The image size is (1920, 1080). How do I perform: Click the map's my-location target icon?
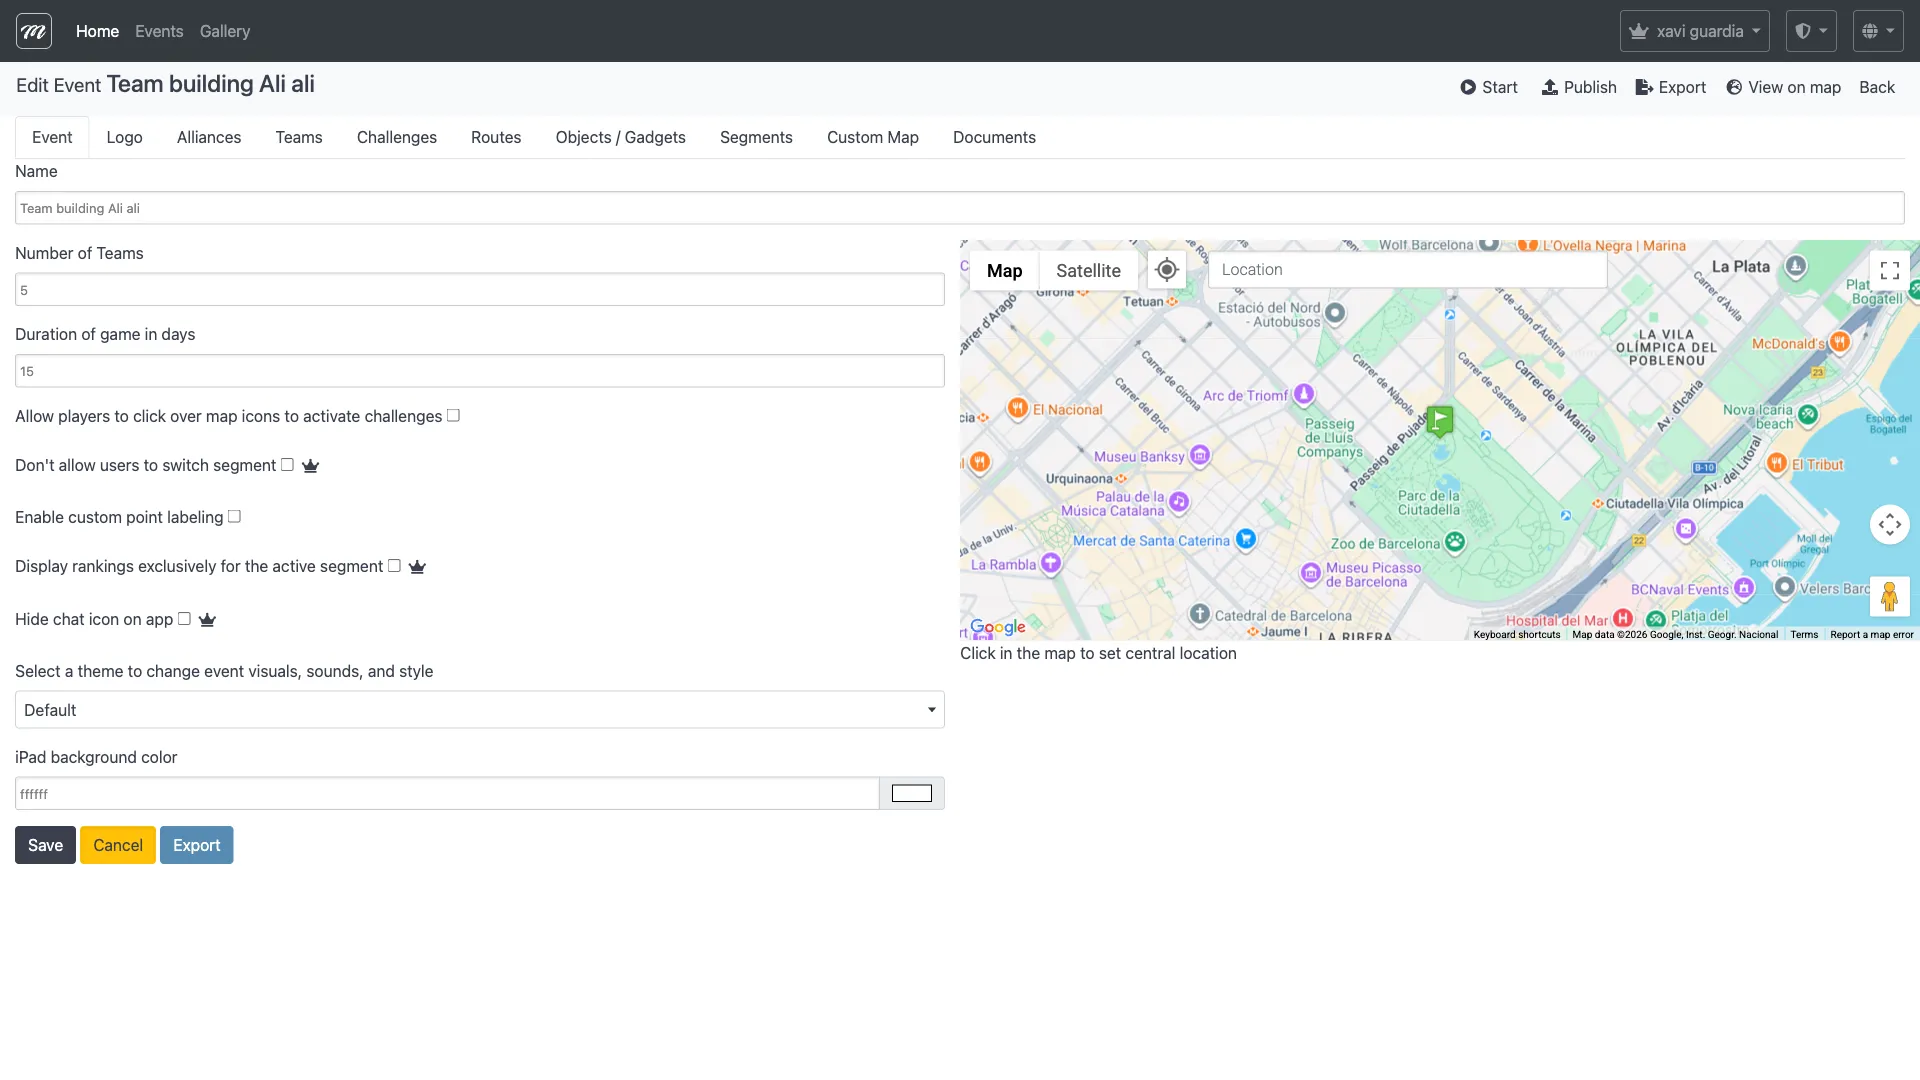1166,270
